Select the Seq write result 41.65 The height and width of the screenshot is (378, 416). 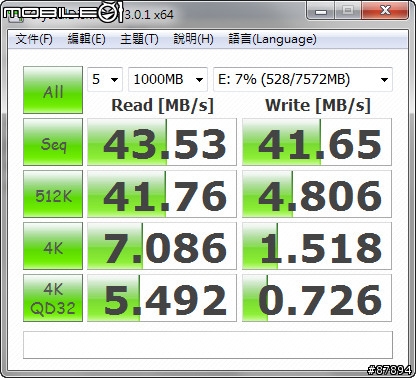pos(317,142)
